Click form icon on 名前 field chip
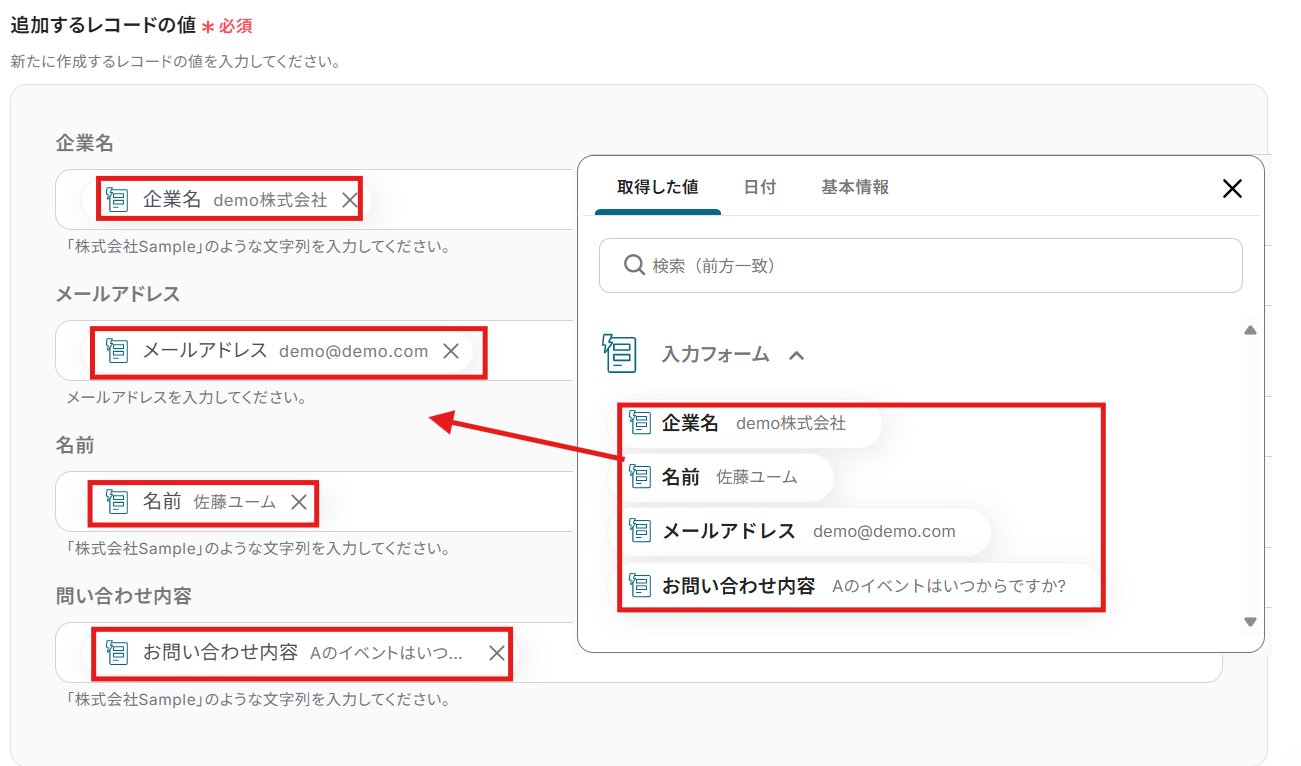 tap(117, 502)
